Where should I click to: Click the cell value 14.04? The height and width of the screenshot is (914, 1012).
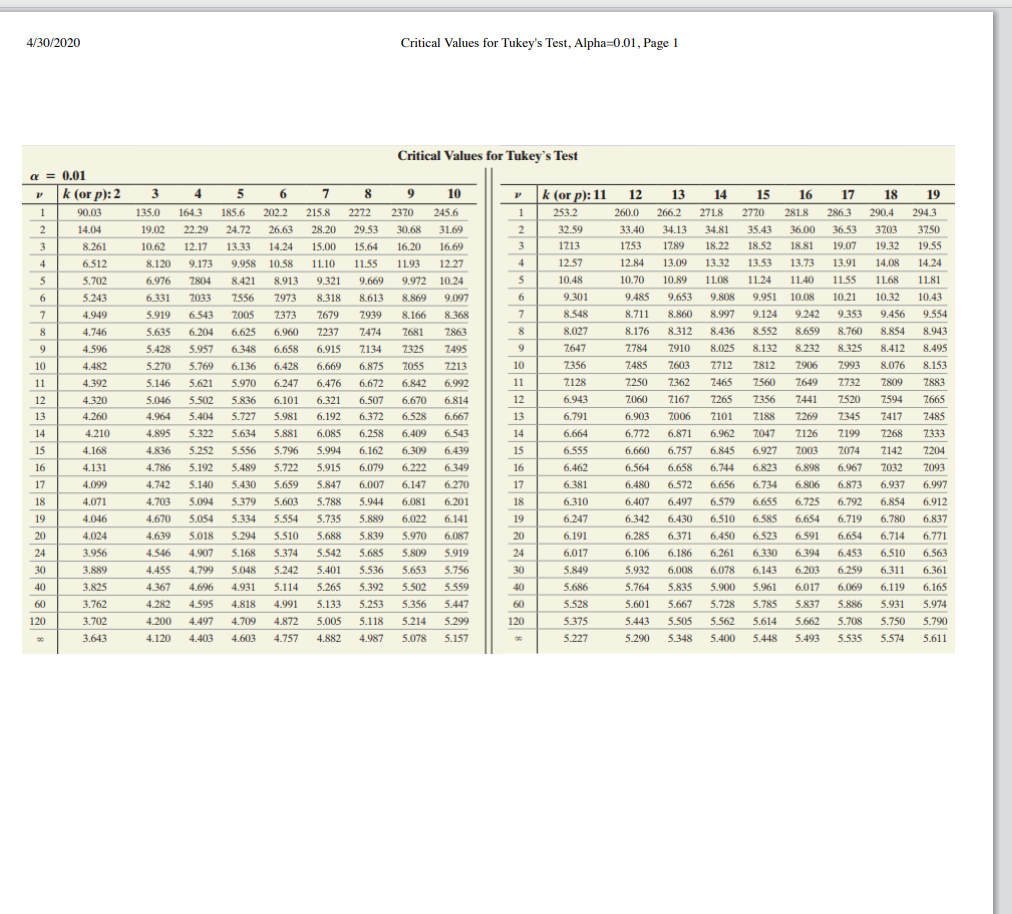coord(90,230)
